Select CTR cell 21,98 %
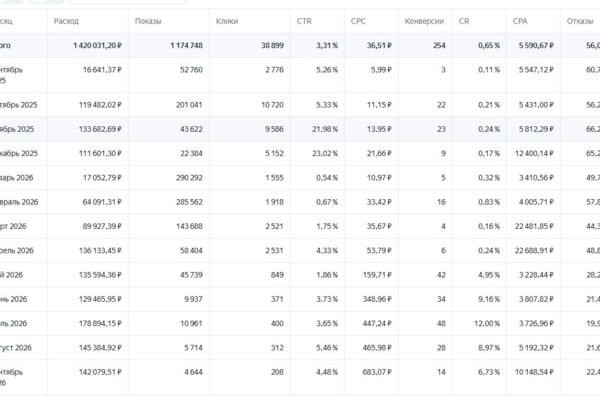Viewport: 600px width, 400px height. 325,129
